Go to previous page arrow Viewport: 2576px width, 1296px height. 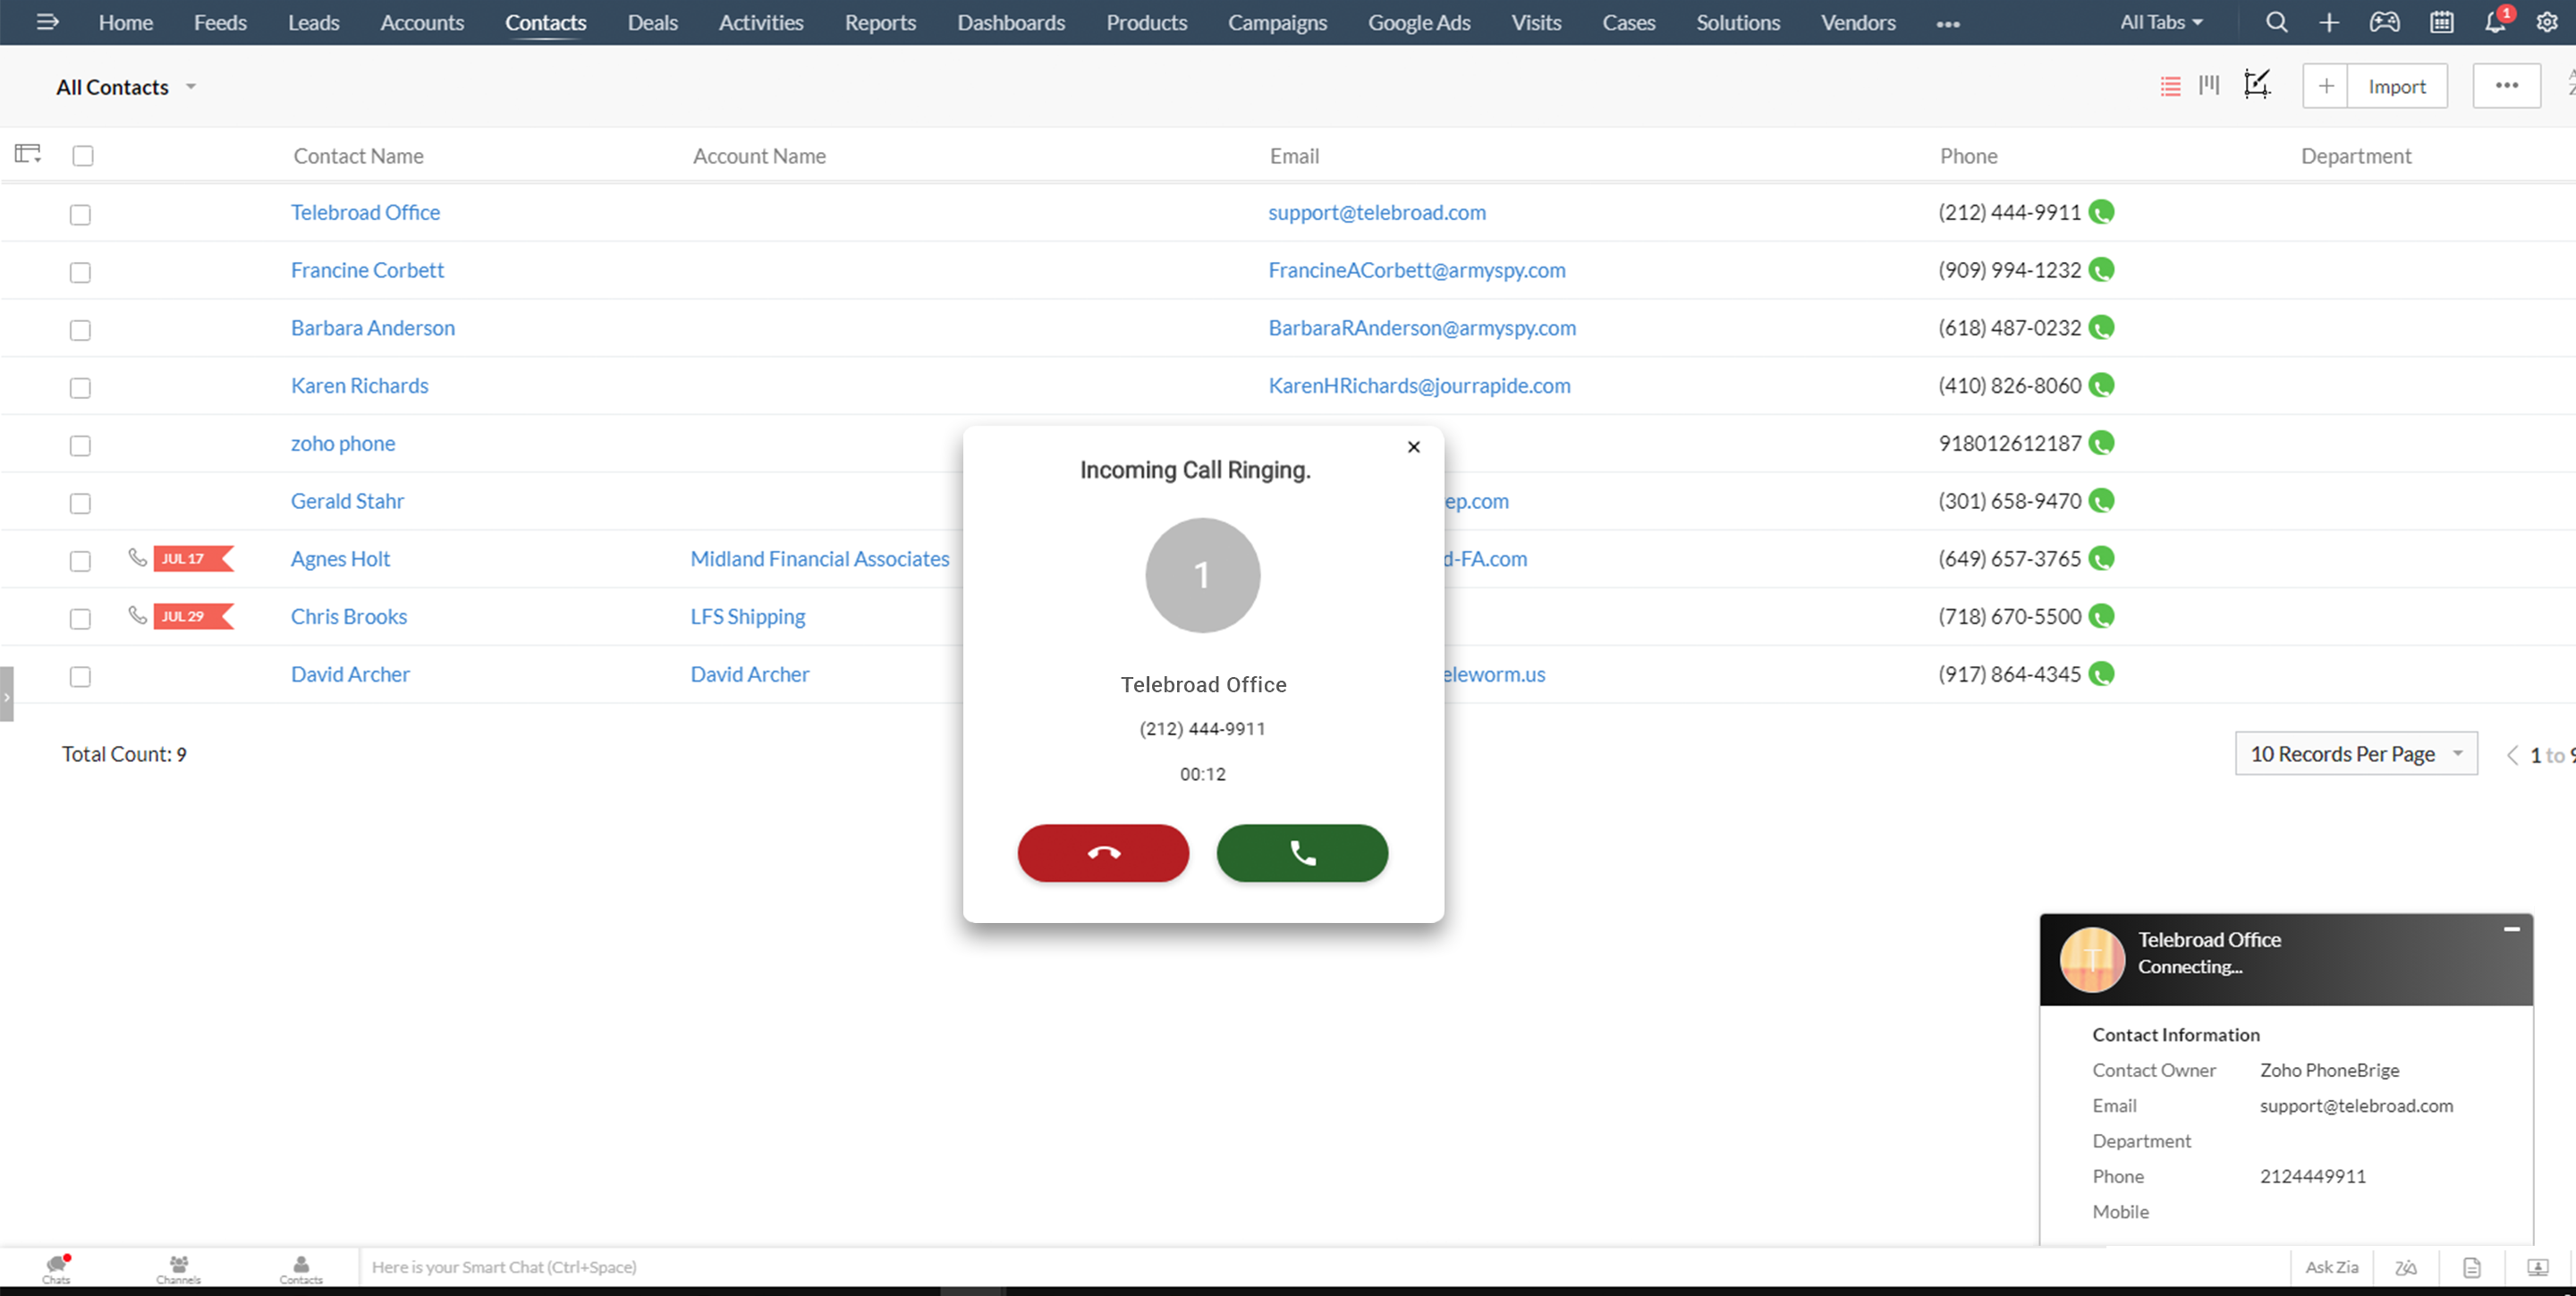(2512, 755)
